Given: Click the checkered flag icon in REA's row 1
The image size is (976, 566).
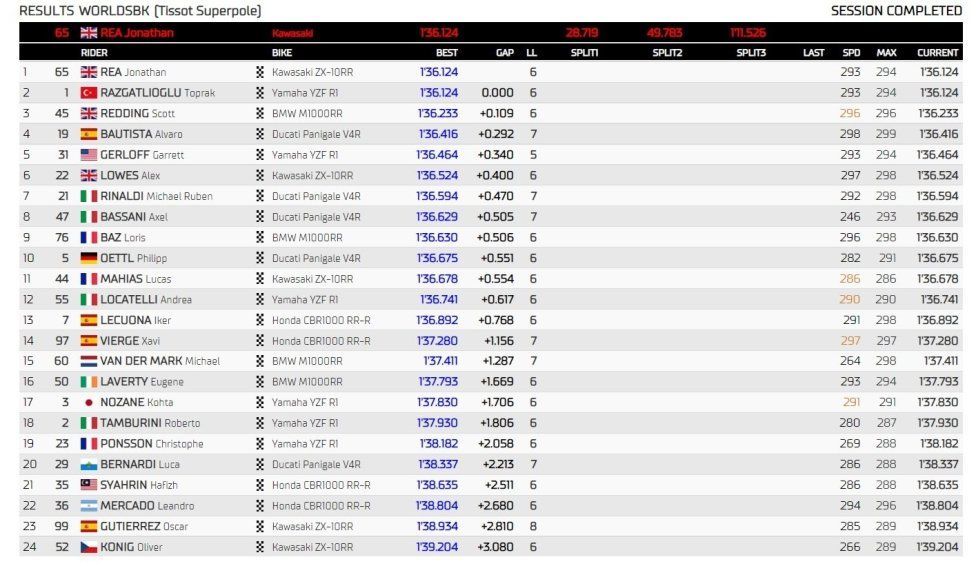Looking at the screenshot, I should 260,72.
